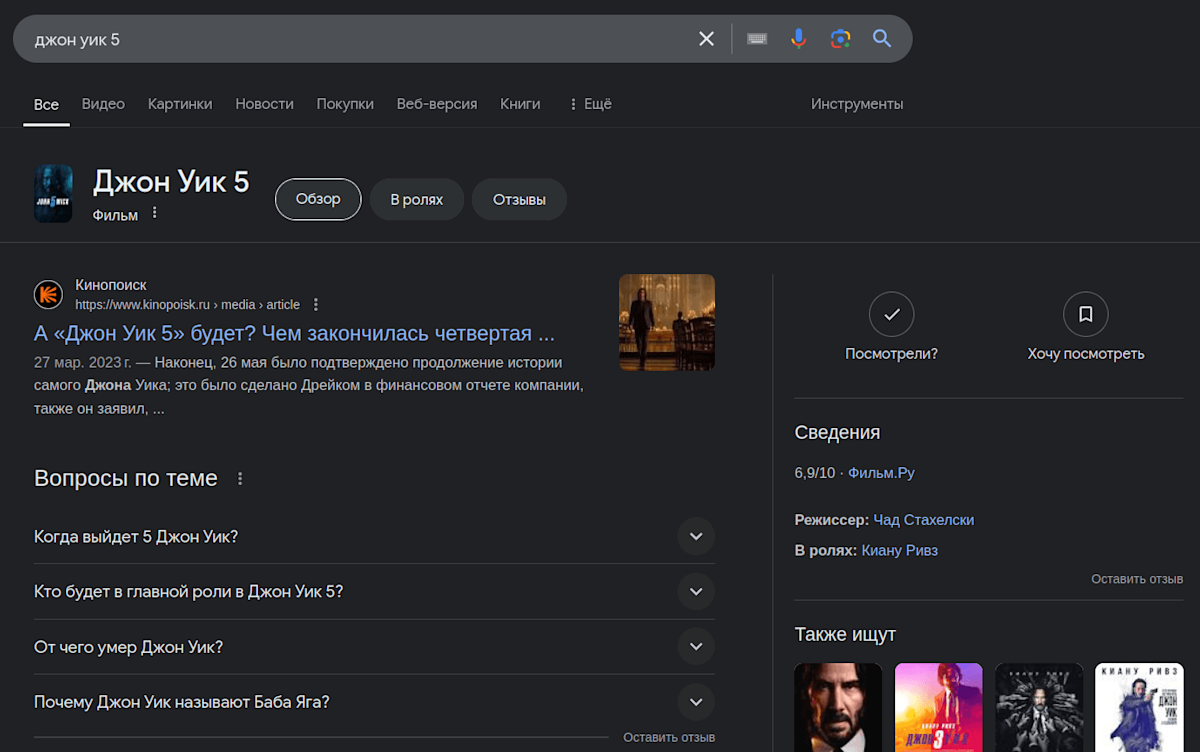Viewport: 1200px width, 752px height.
Task: Submit search with the magnifying glass icon
Action: [x=881, y=39]
